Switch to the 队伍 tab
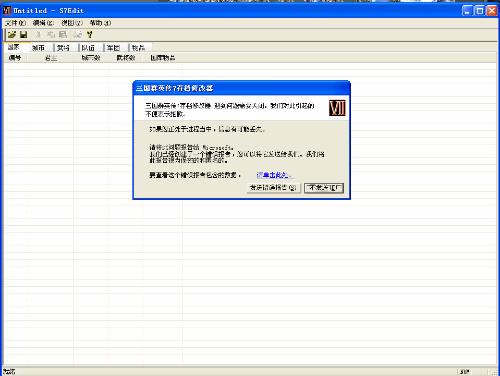 point(88,48)
